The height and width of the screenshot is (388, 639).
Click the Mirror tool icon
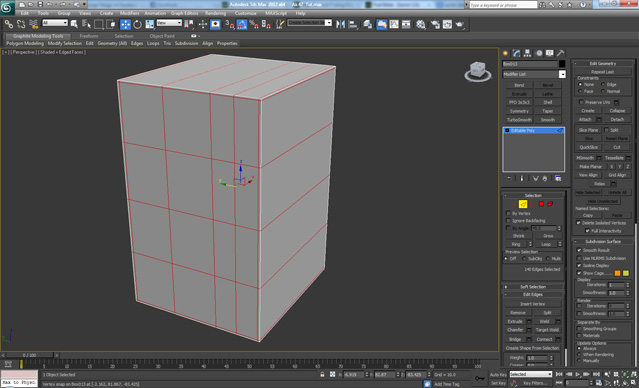340,24
